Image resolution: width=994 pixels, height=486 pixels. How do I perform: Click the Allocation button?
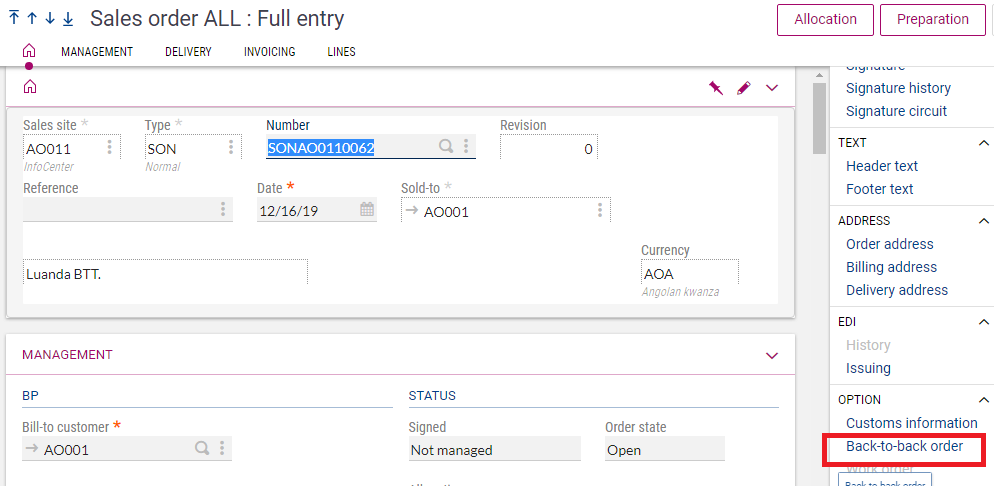click(x=825, y=19)
